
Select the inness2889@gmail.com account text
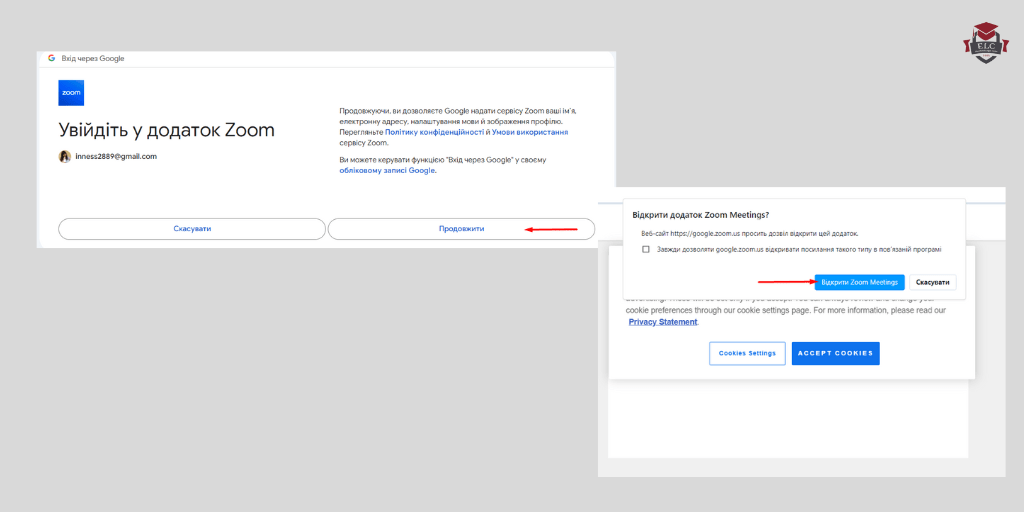pyautogui.click(x=116, y=157)
